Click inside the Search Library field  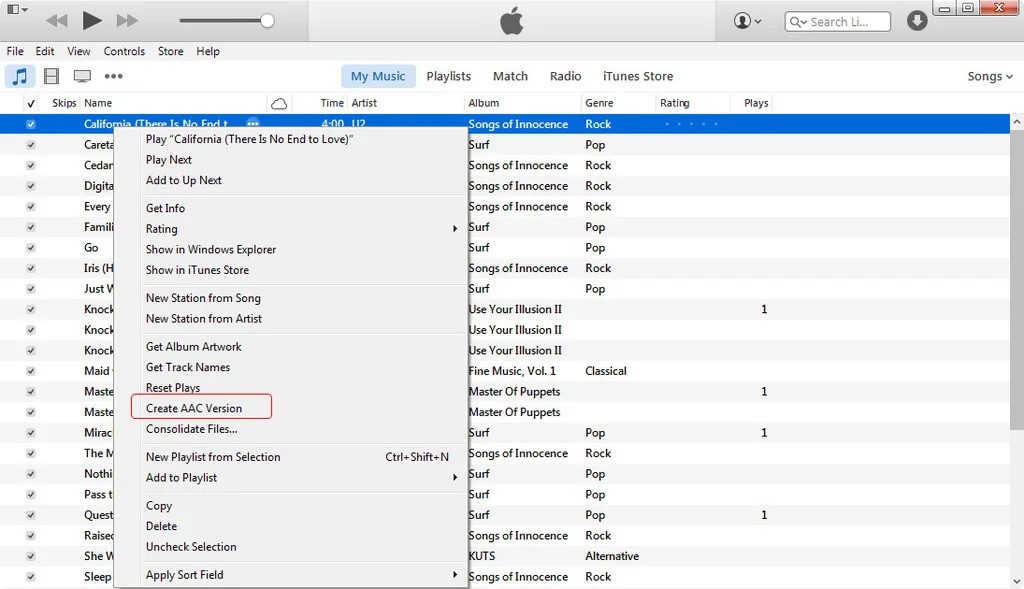click(840, 20)
